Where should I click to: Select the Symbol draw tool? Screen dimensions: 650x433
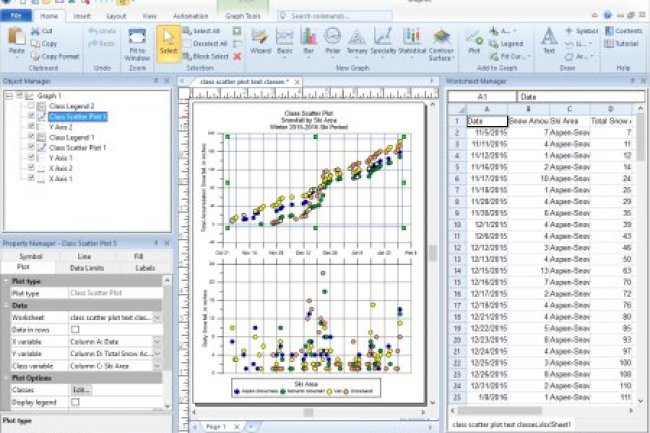click(x=582, y=31)
